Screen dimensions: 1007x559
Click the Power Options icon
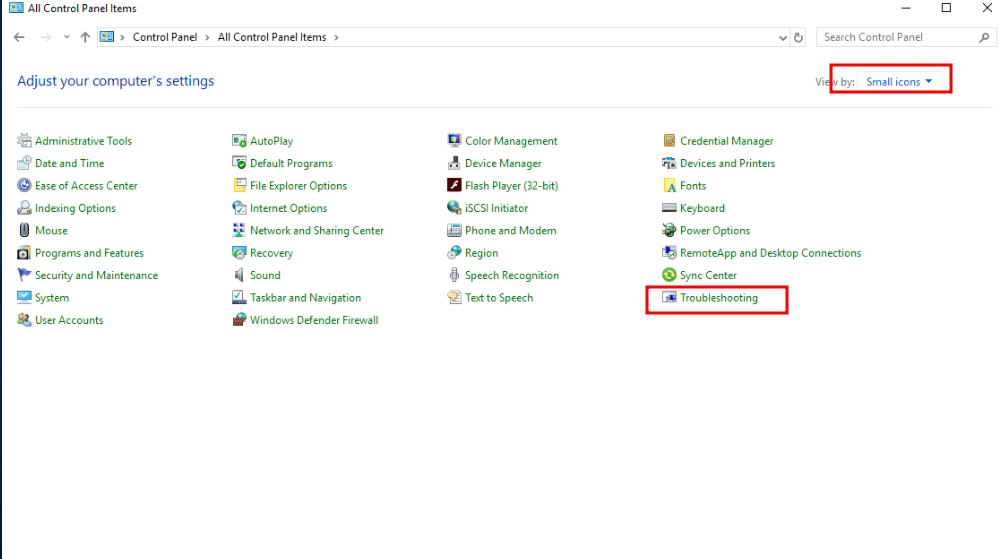pyautogui.click(x=670, y=231)
